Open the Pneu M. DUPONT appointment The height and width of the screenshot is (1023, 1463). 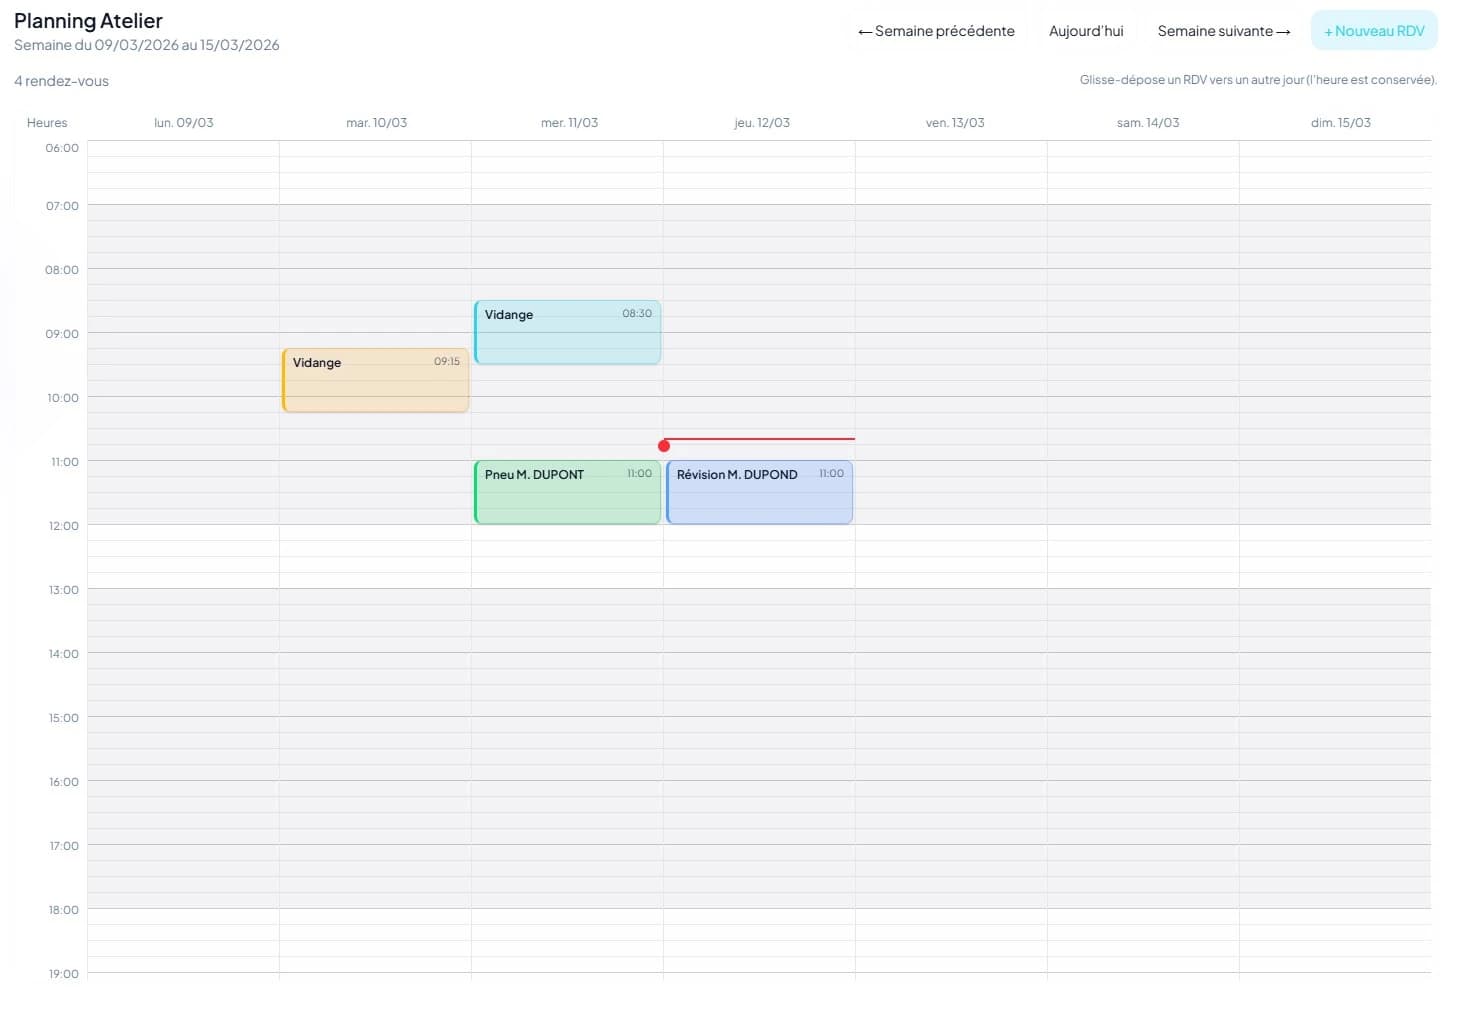point(567,491)
